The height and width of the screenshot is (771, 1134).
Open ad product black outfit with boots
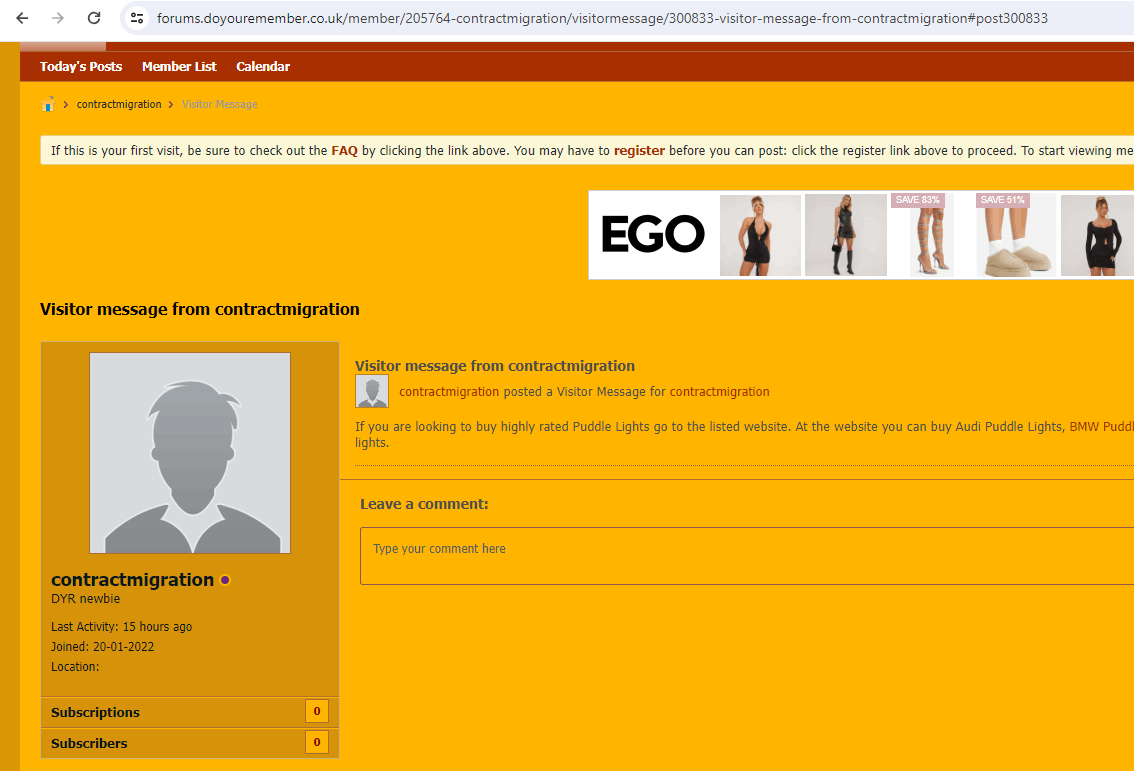845,235
